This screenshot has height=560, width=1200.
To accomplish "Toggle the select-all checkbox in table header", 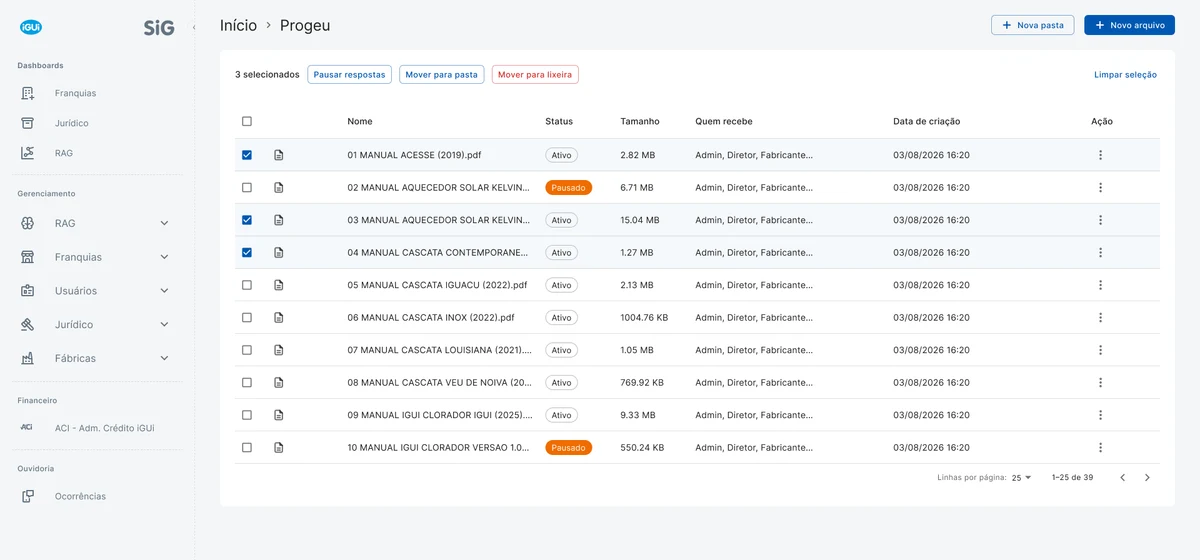I will pos(247,121).
